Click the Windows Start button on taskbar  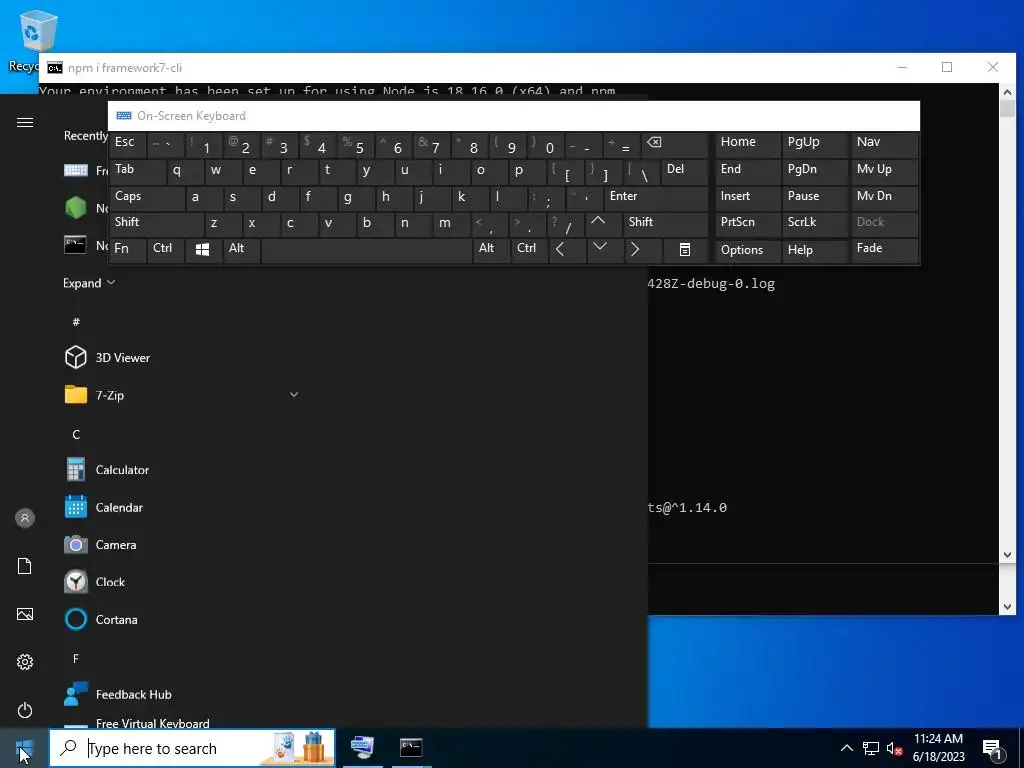coord(24,748)
